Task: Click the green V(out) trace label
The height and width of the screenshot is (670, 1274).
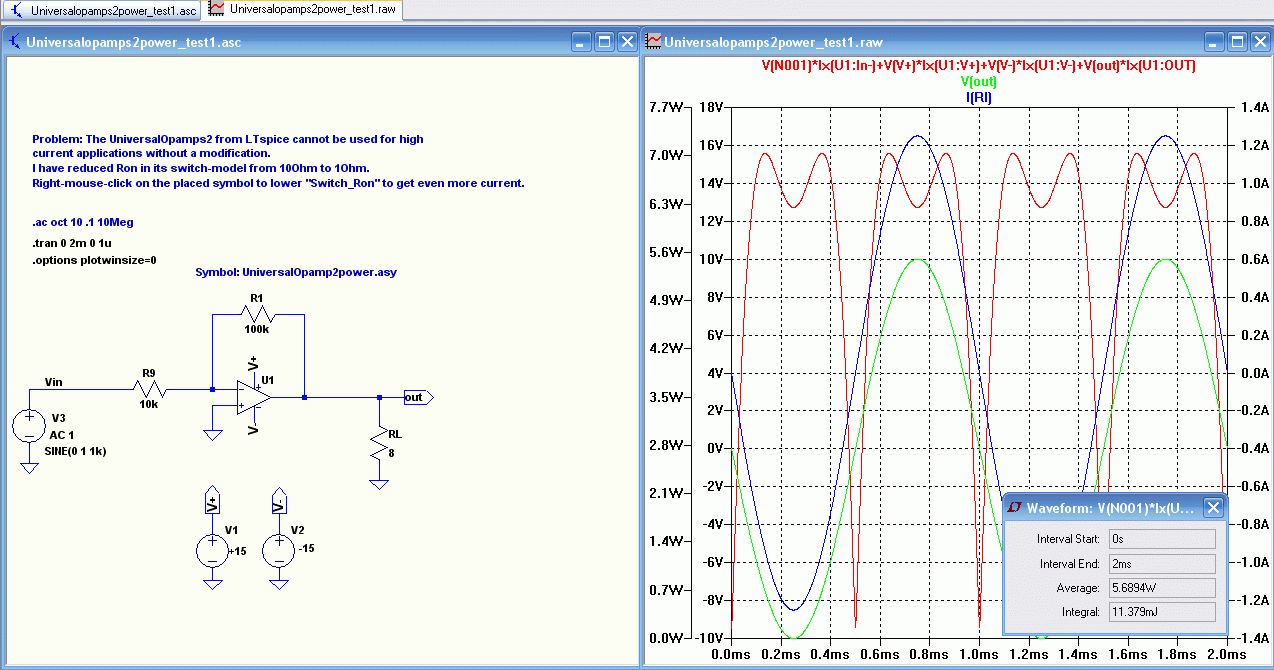Action: (978, 82)
